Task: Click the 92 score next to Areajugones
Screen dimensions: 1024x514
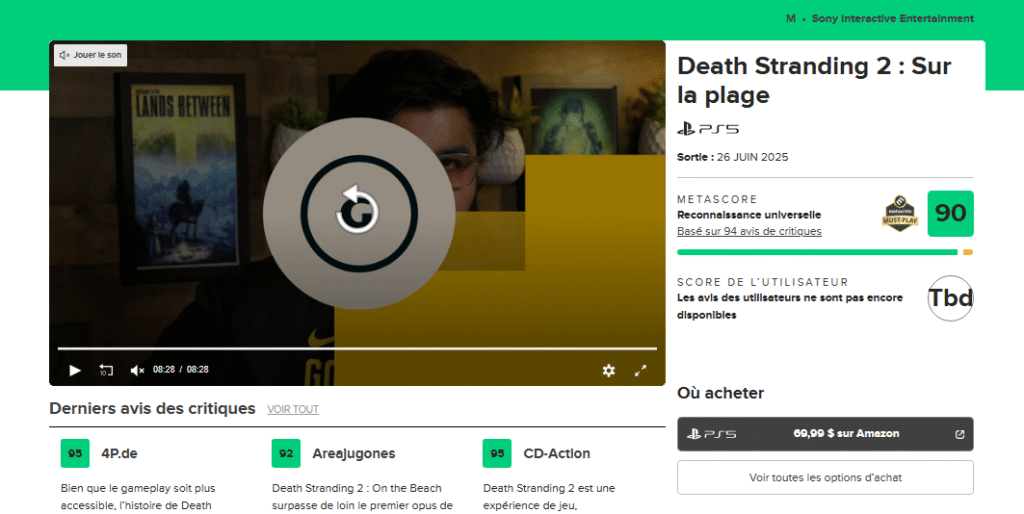Action: click(286, 453)
